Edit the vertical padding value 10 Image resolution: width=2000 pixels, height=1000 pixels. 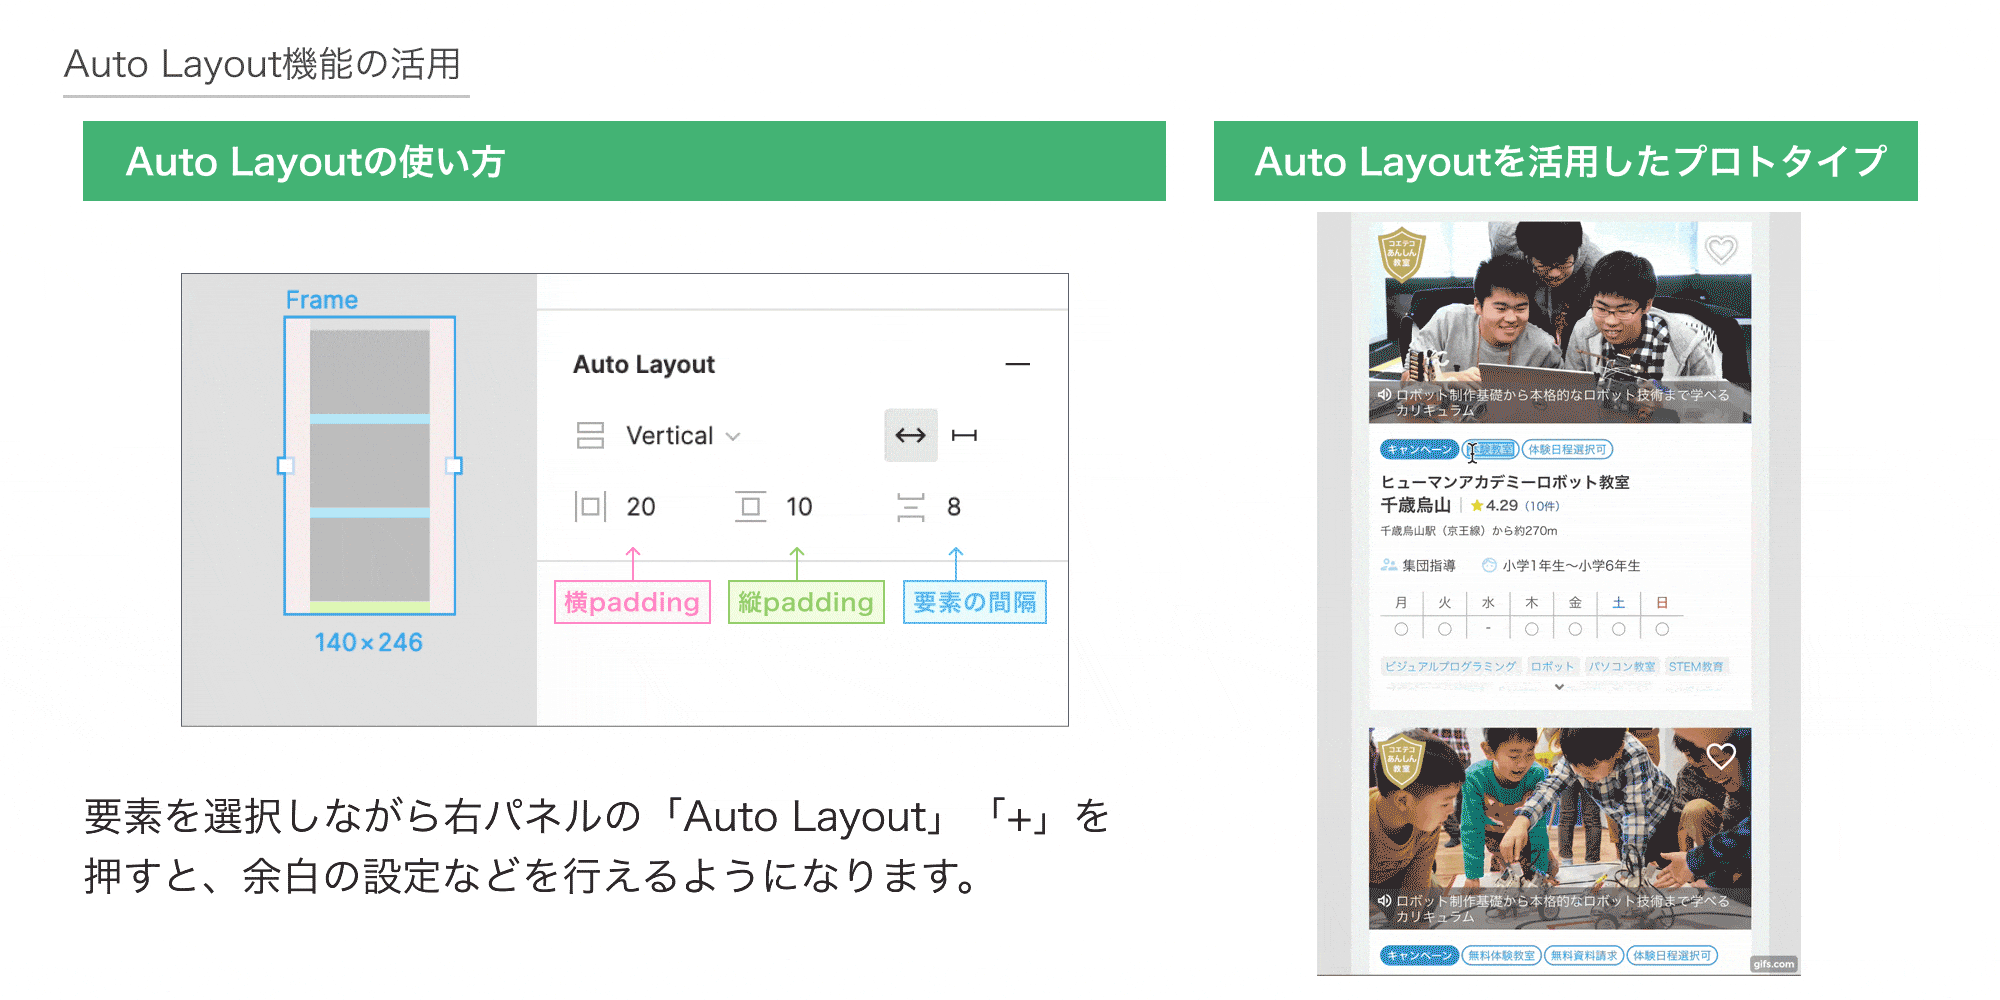tap(799, 507)
